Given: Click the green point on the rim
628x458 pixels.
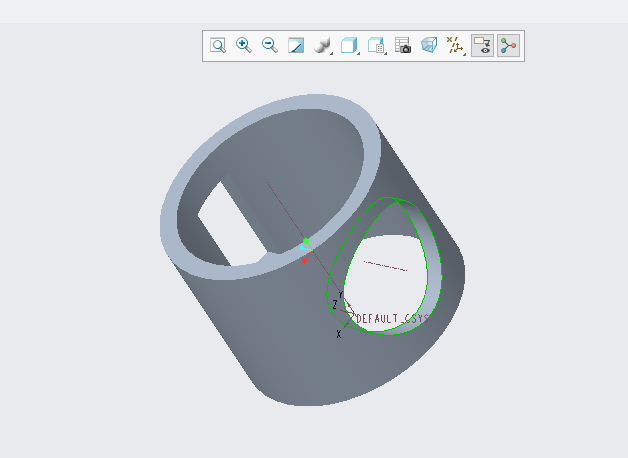Looking at the screenshot, I should 306,242.
